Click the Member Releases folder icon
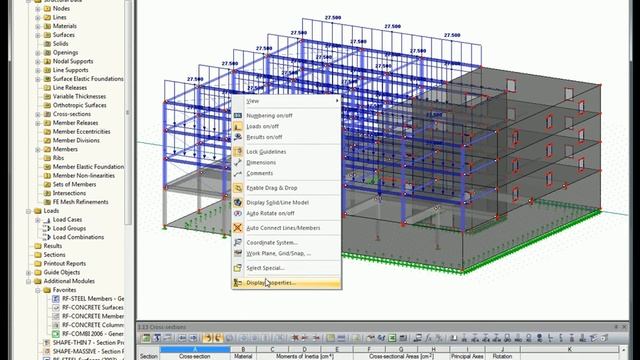 pos(47,123)
